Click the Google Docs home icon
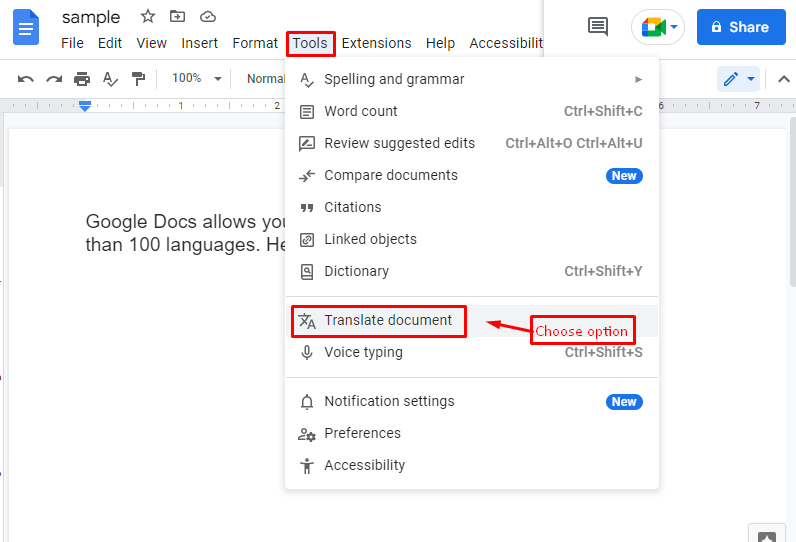Image resolution: width=796 pixels, height=542 pixels. (x=25, y=27)
